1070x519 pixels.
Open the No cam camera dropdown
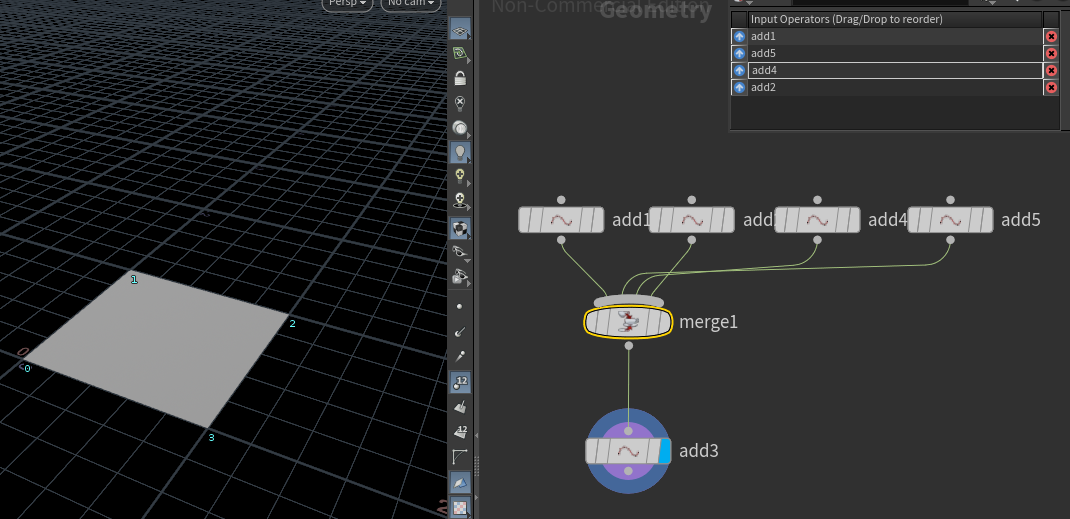[410, 3]
